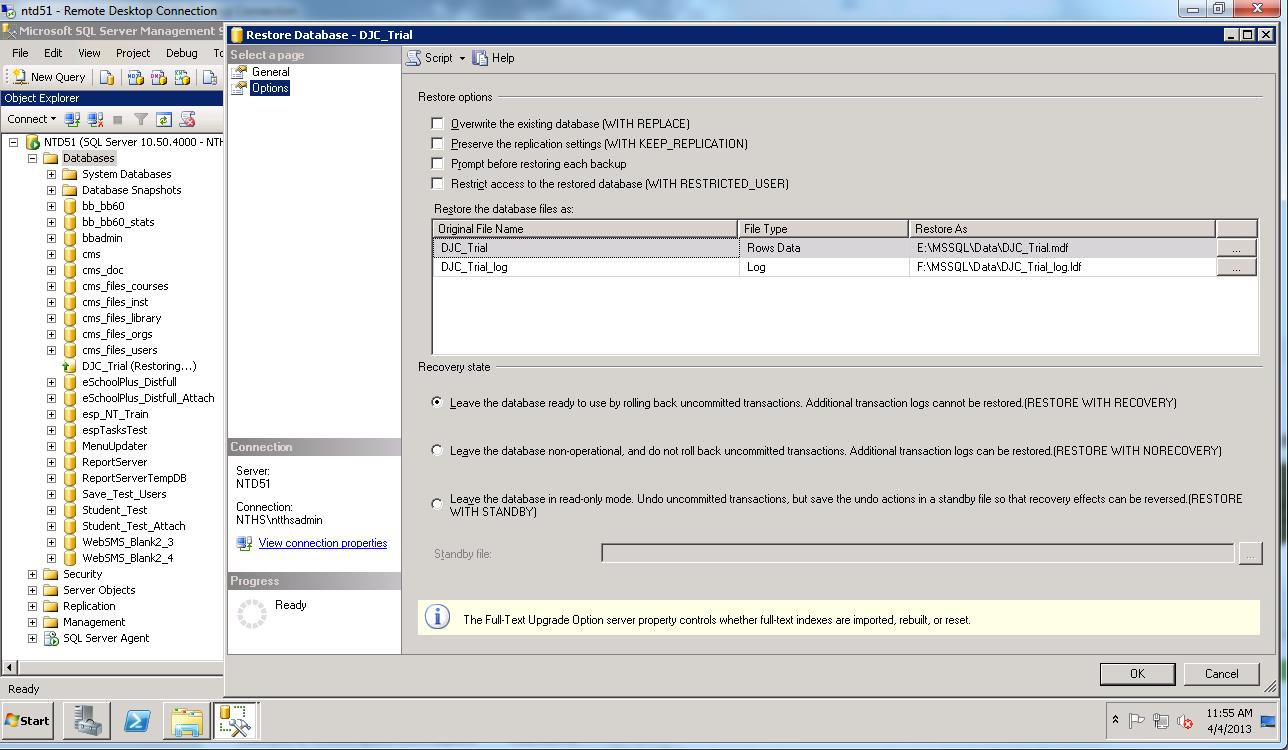This screenshot has width=1288, height=750.
Task: Expand the bb_bb60 database node
Action: [51, 206]
